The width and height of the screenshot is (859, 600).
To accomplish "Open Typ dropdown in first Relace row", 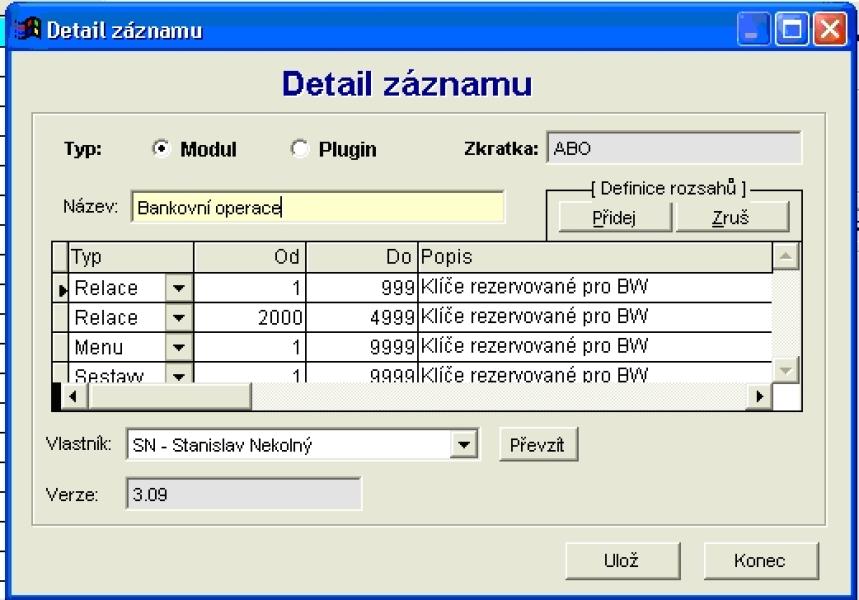I will (x=179, y=288).
